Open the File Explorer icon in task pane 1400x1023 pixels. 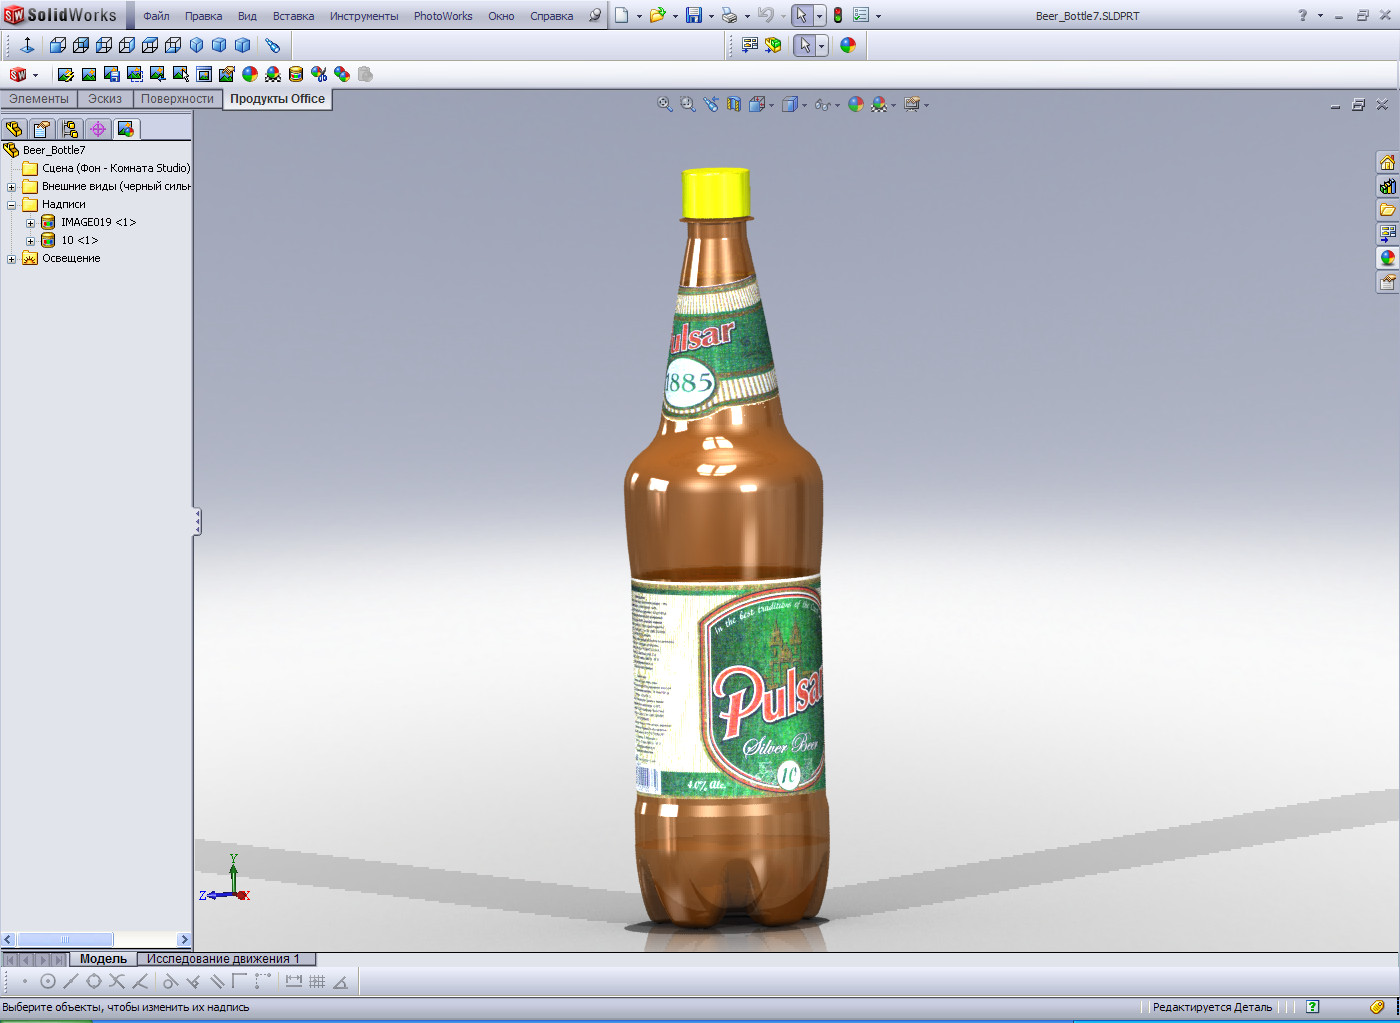click(1387, 210)
